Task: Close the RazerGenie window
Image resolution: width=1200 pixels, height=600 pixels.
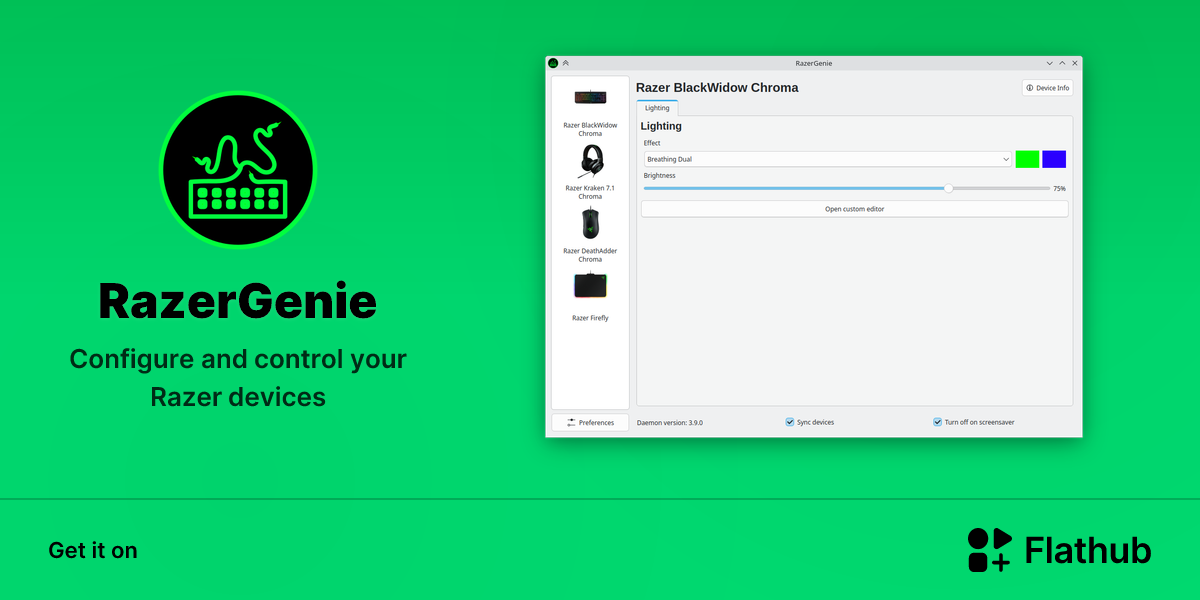Action: [1074, 63]
